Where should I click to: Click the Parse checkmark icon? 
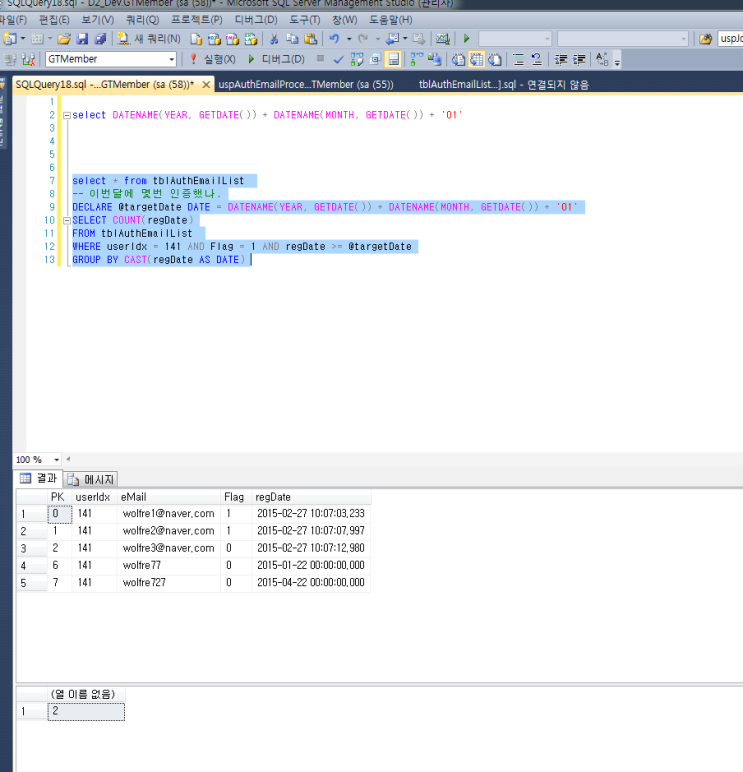338,60
